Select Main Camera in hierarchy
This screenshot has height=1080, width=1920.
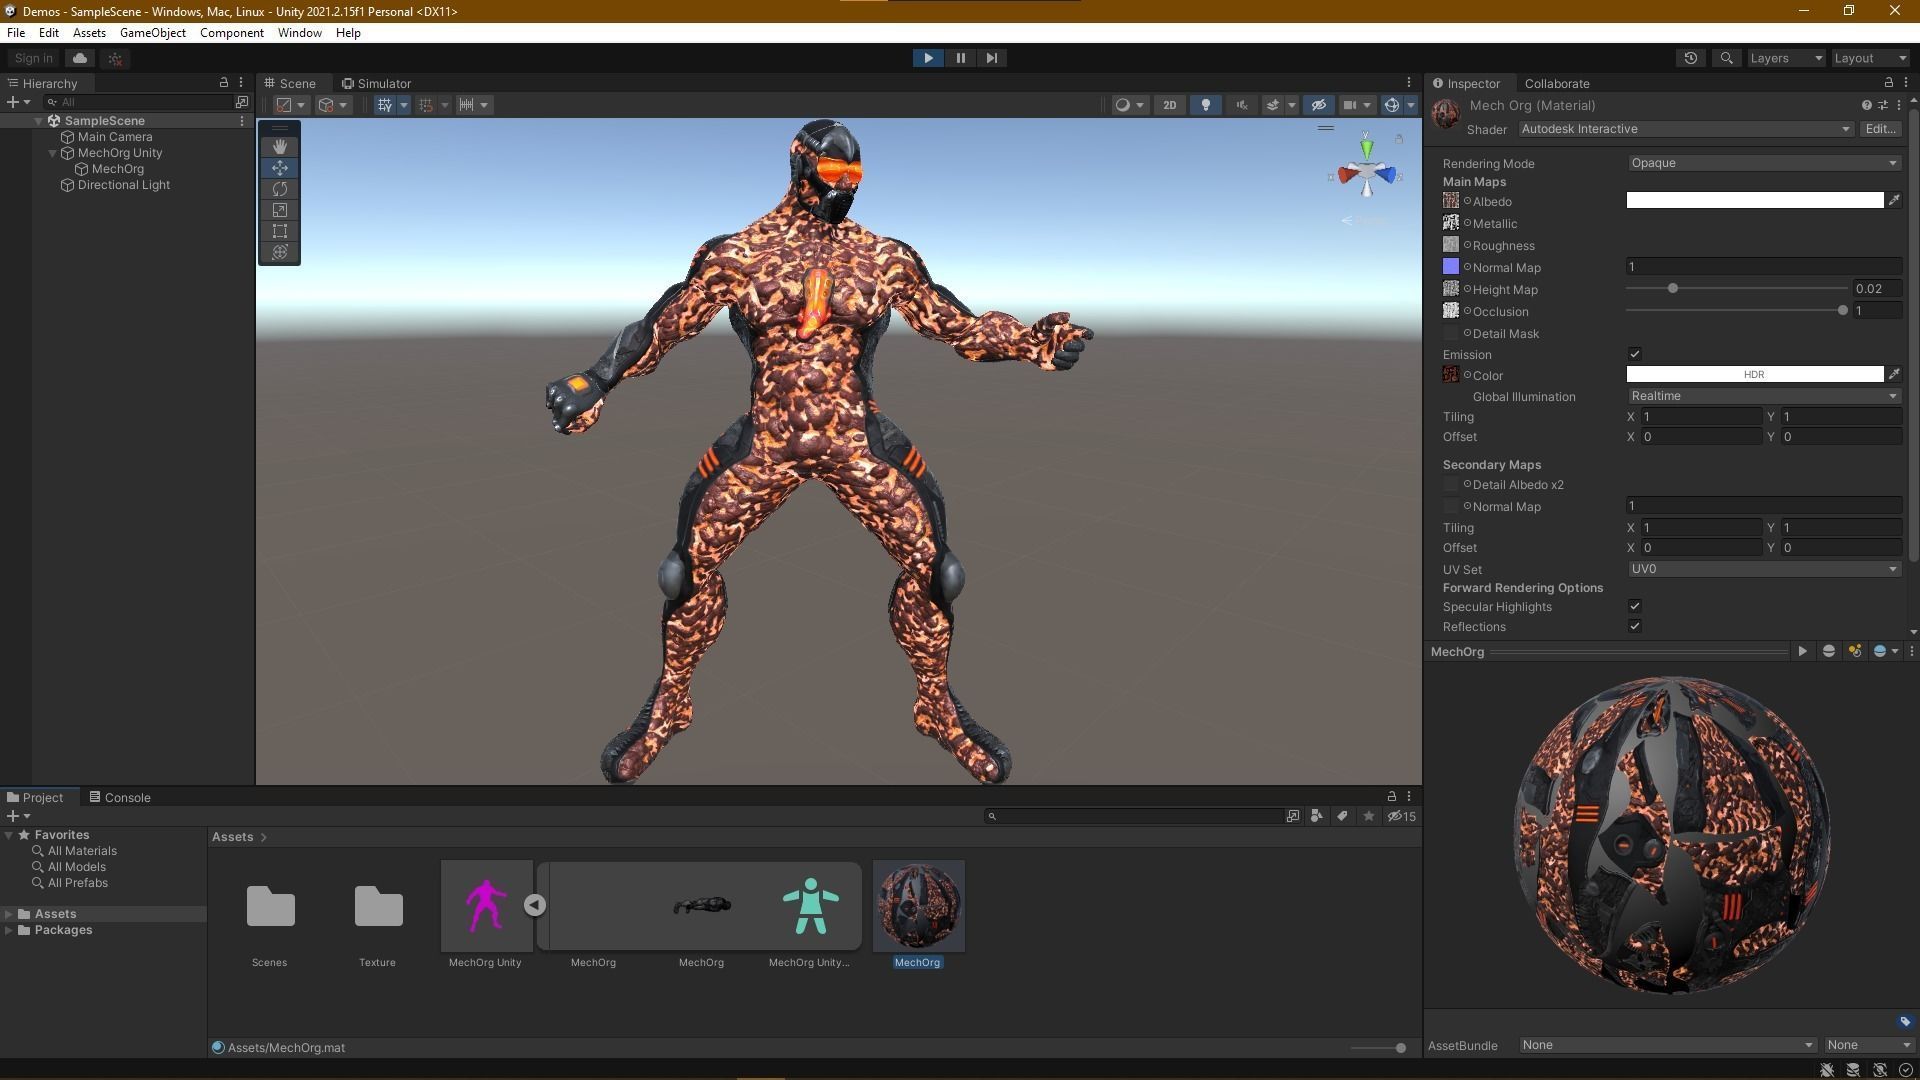[x=115, y=137]
